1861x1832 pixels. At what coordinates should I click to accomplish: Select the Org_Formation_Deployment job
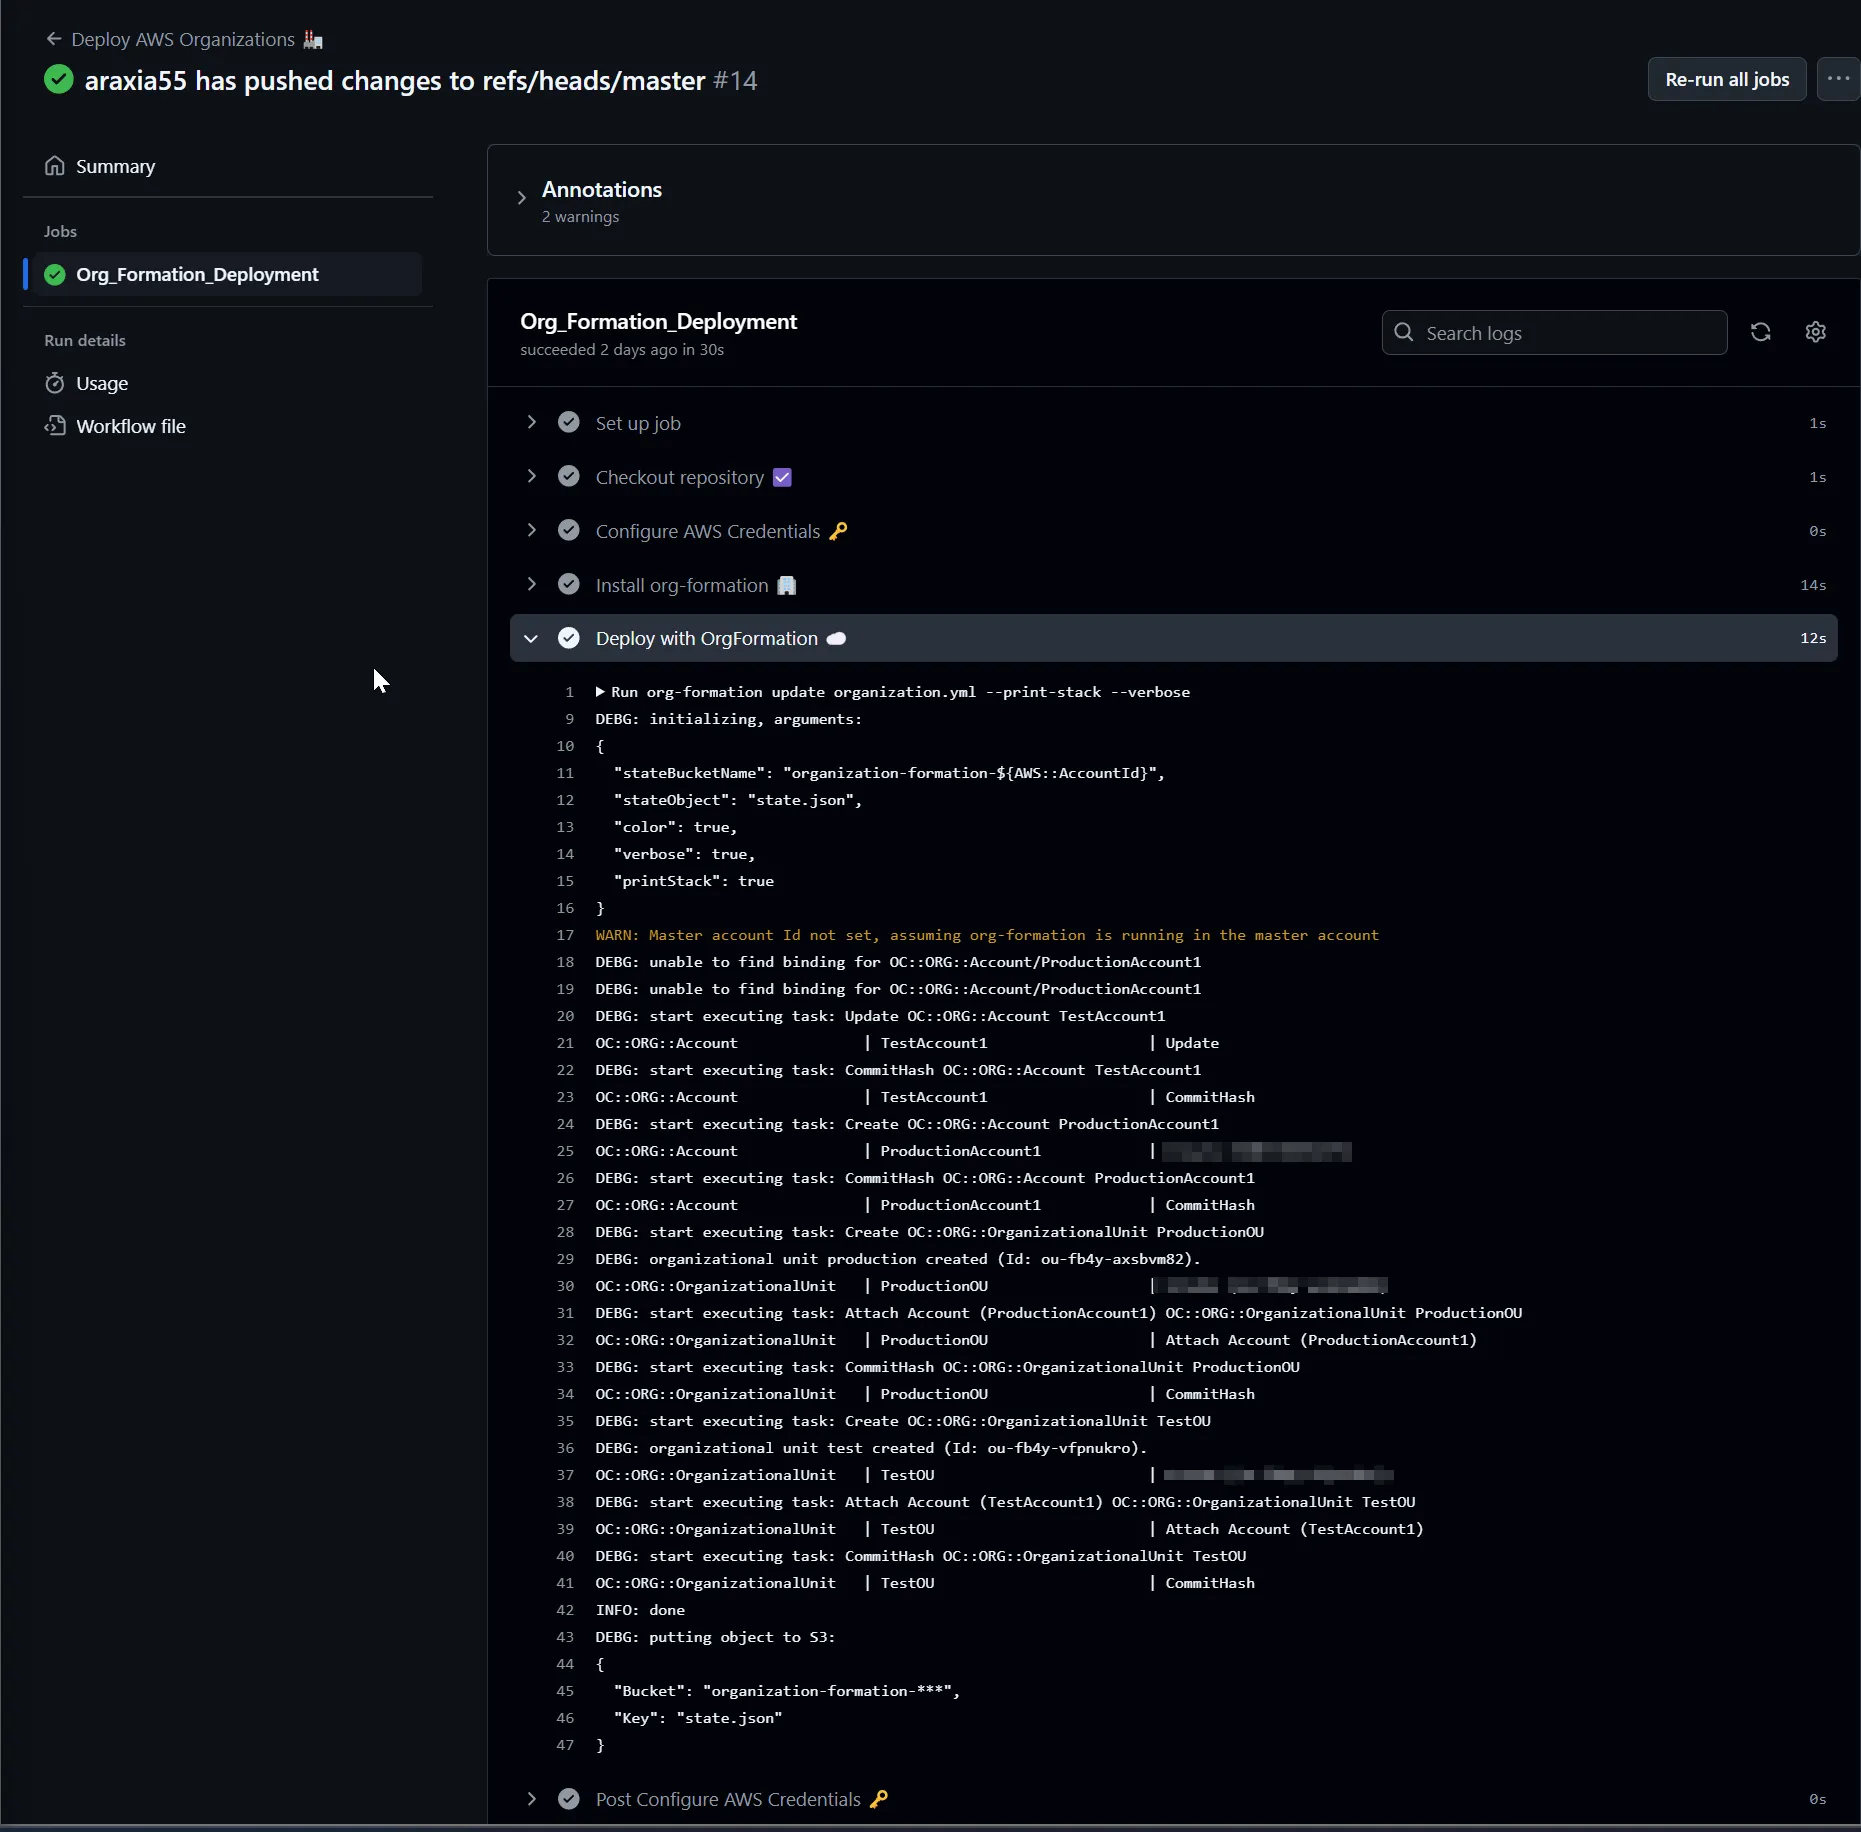click(x=198, y=274)
